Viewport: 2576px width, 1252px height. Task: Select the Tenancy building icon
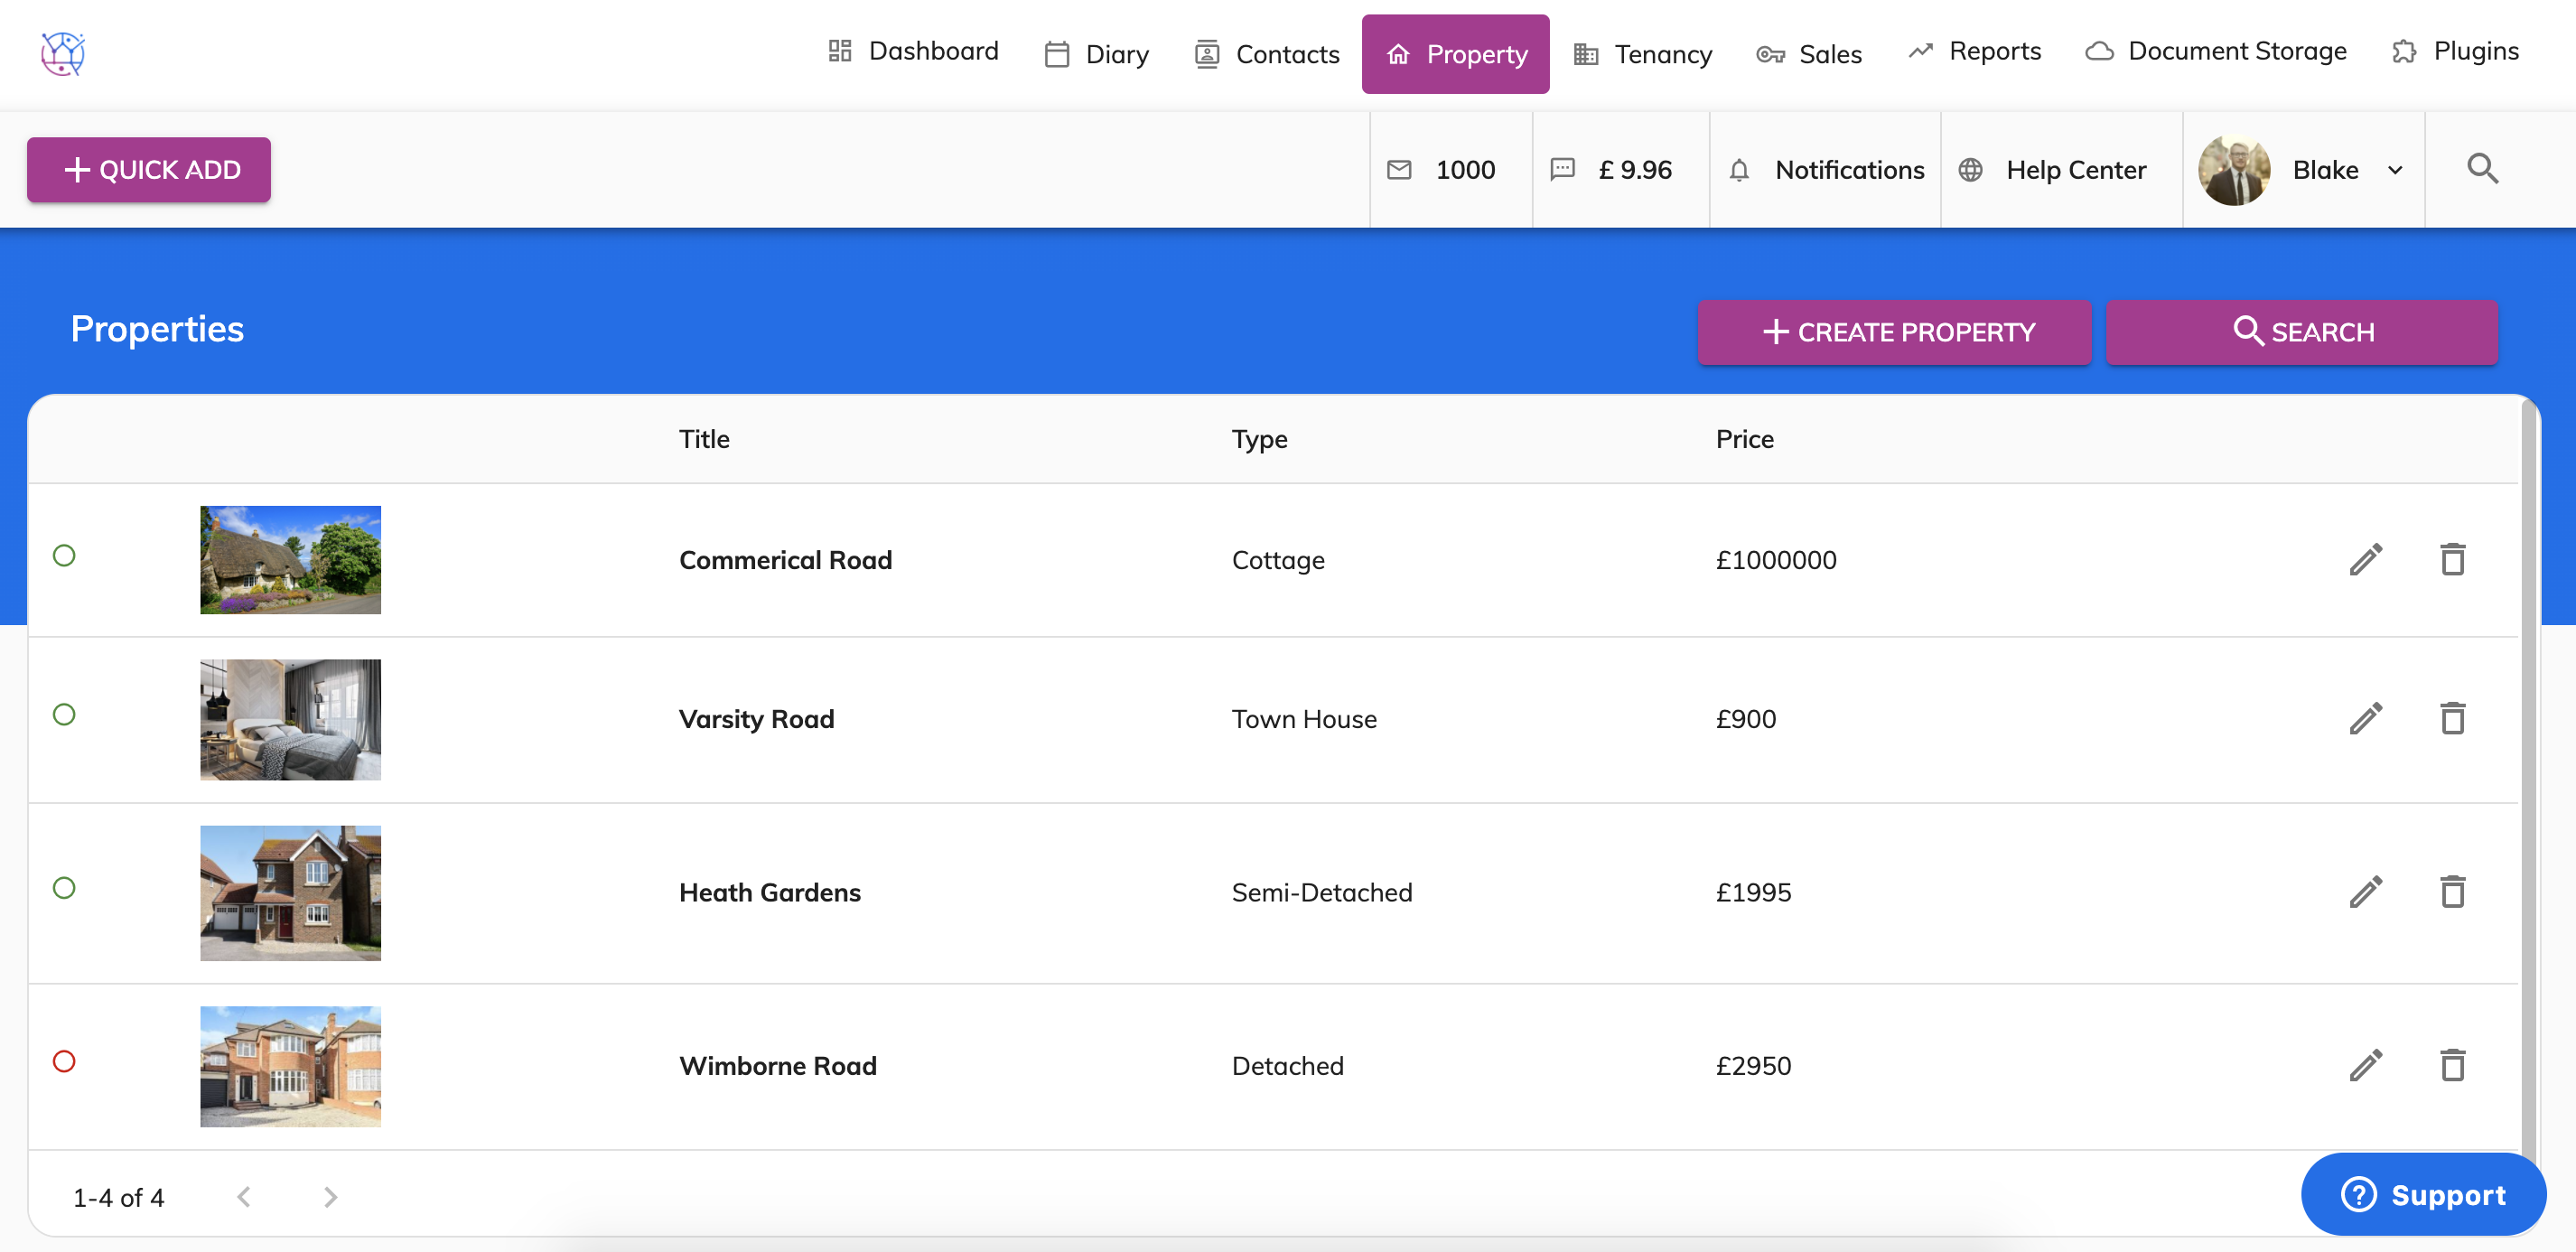(1585, 54)
